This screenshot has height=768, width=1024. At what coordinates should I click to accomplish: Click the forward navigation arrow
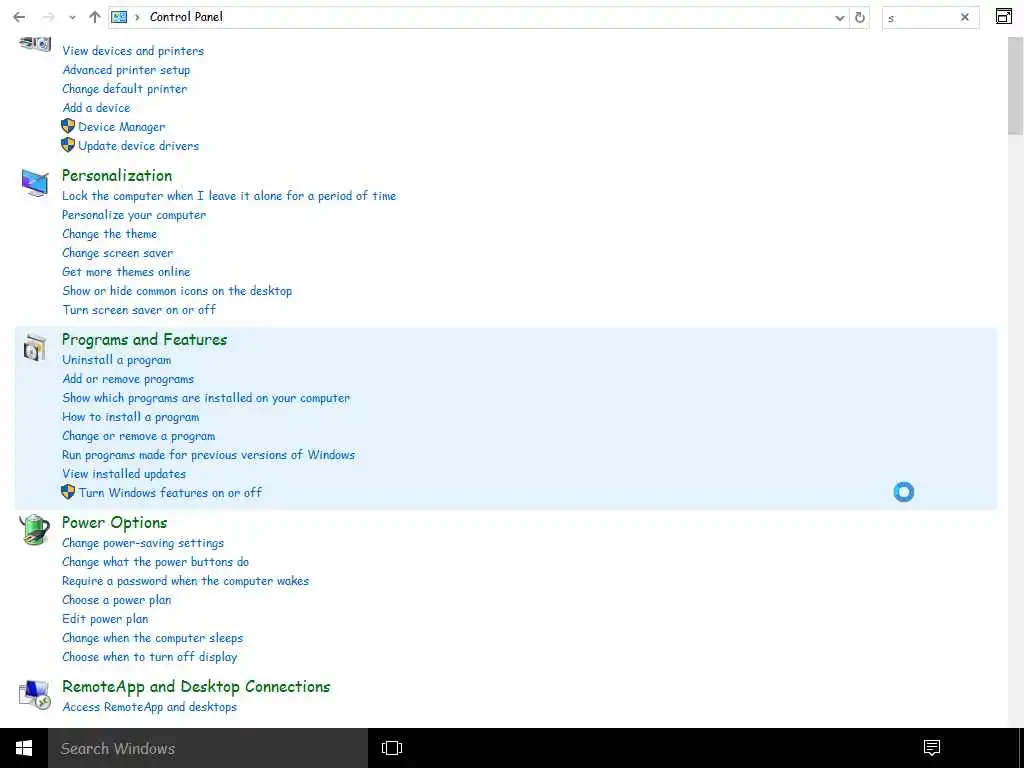pos(48,17)
